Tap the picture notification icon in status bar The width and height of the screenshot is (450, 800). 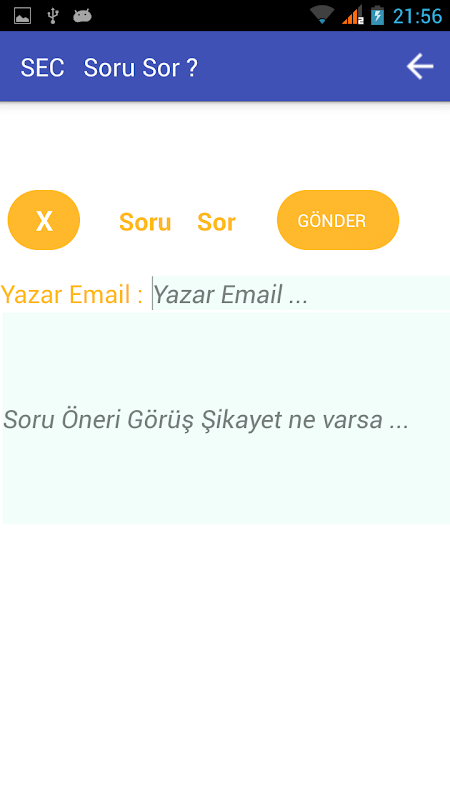(22, 16)
